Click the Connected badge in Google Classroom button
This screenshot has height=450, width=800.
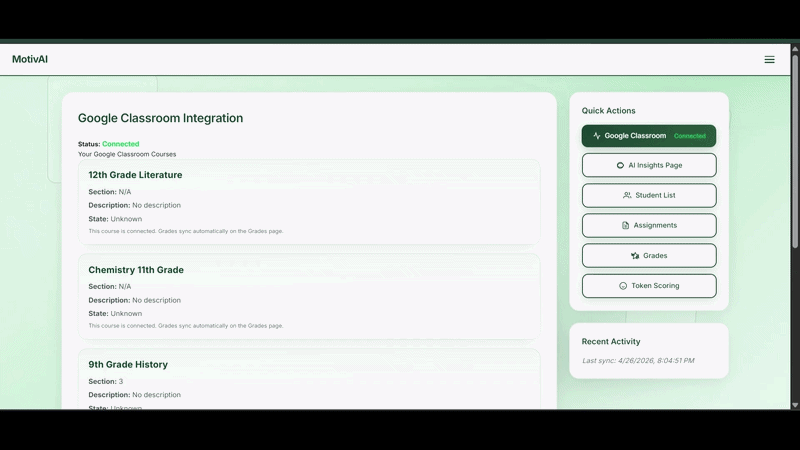pyautogui.click(x=690, y=136)
